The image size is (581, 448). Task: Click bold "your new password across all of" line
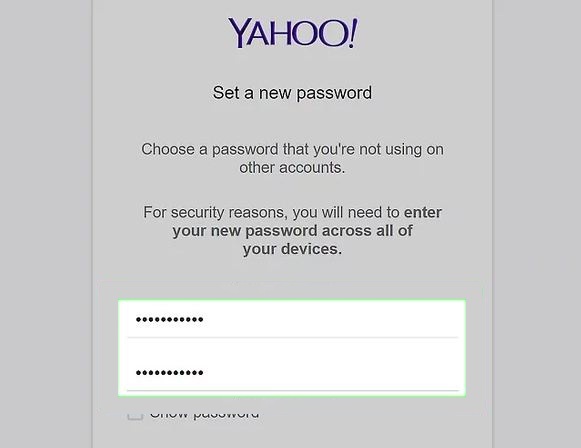coord(292,231)
